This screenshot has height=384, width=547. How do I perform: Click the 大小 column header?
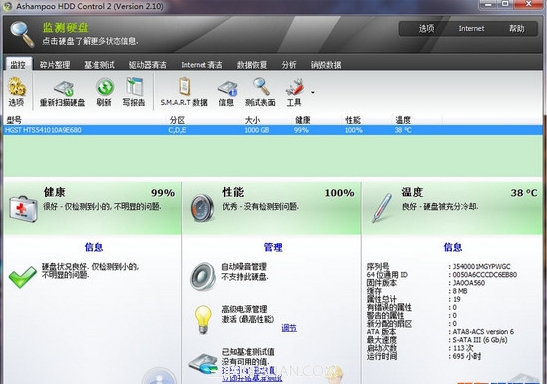pos(252,120)
